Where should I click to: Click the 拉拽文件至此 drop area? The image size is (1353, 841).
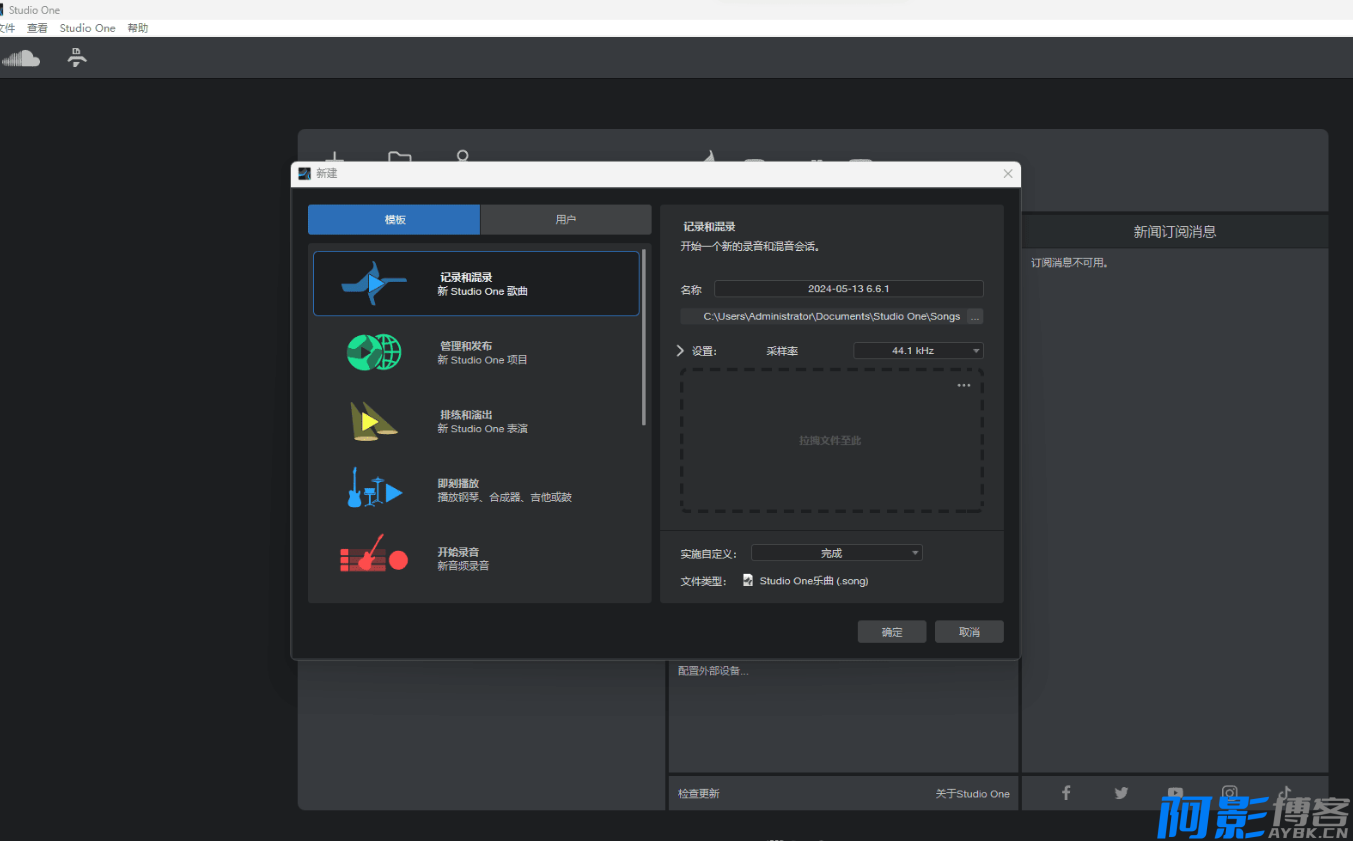(832, 440)
